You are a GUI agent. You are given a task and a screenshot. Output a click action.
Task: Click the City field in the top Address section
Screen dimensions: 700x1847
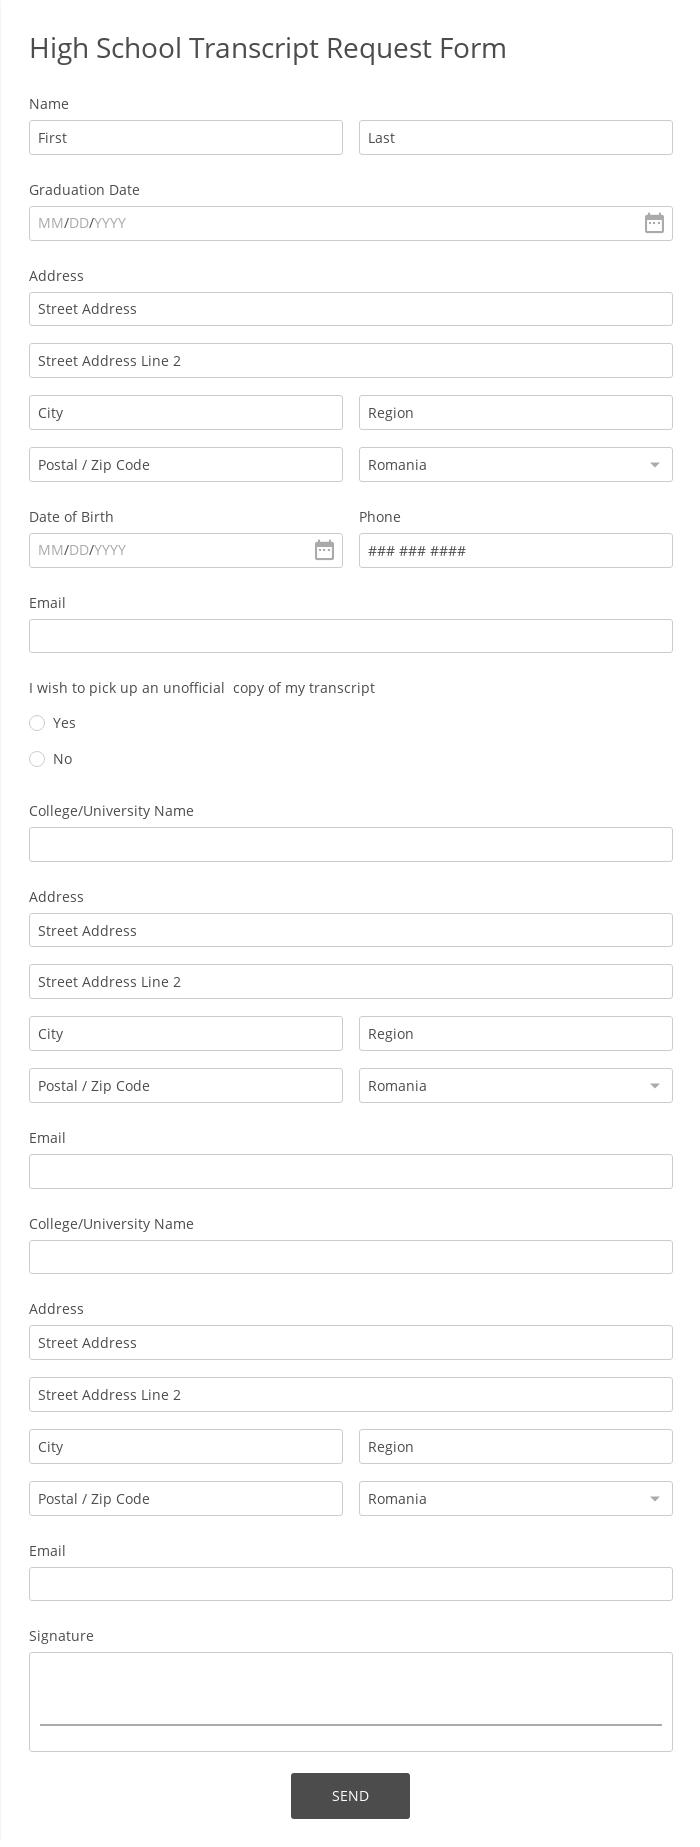(186, 412)
